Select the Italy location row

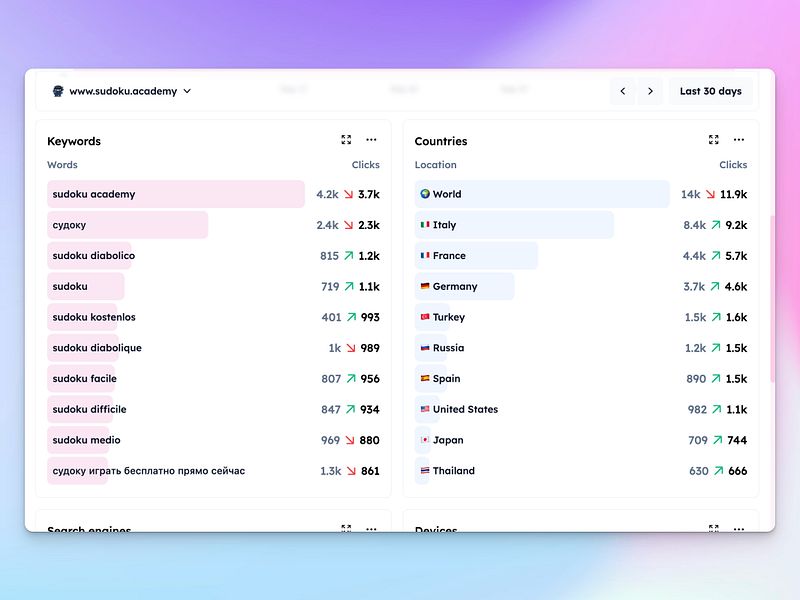[x=581, y=225]
